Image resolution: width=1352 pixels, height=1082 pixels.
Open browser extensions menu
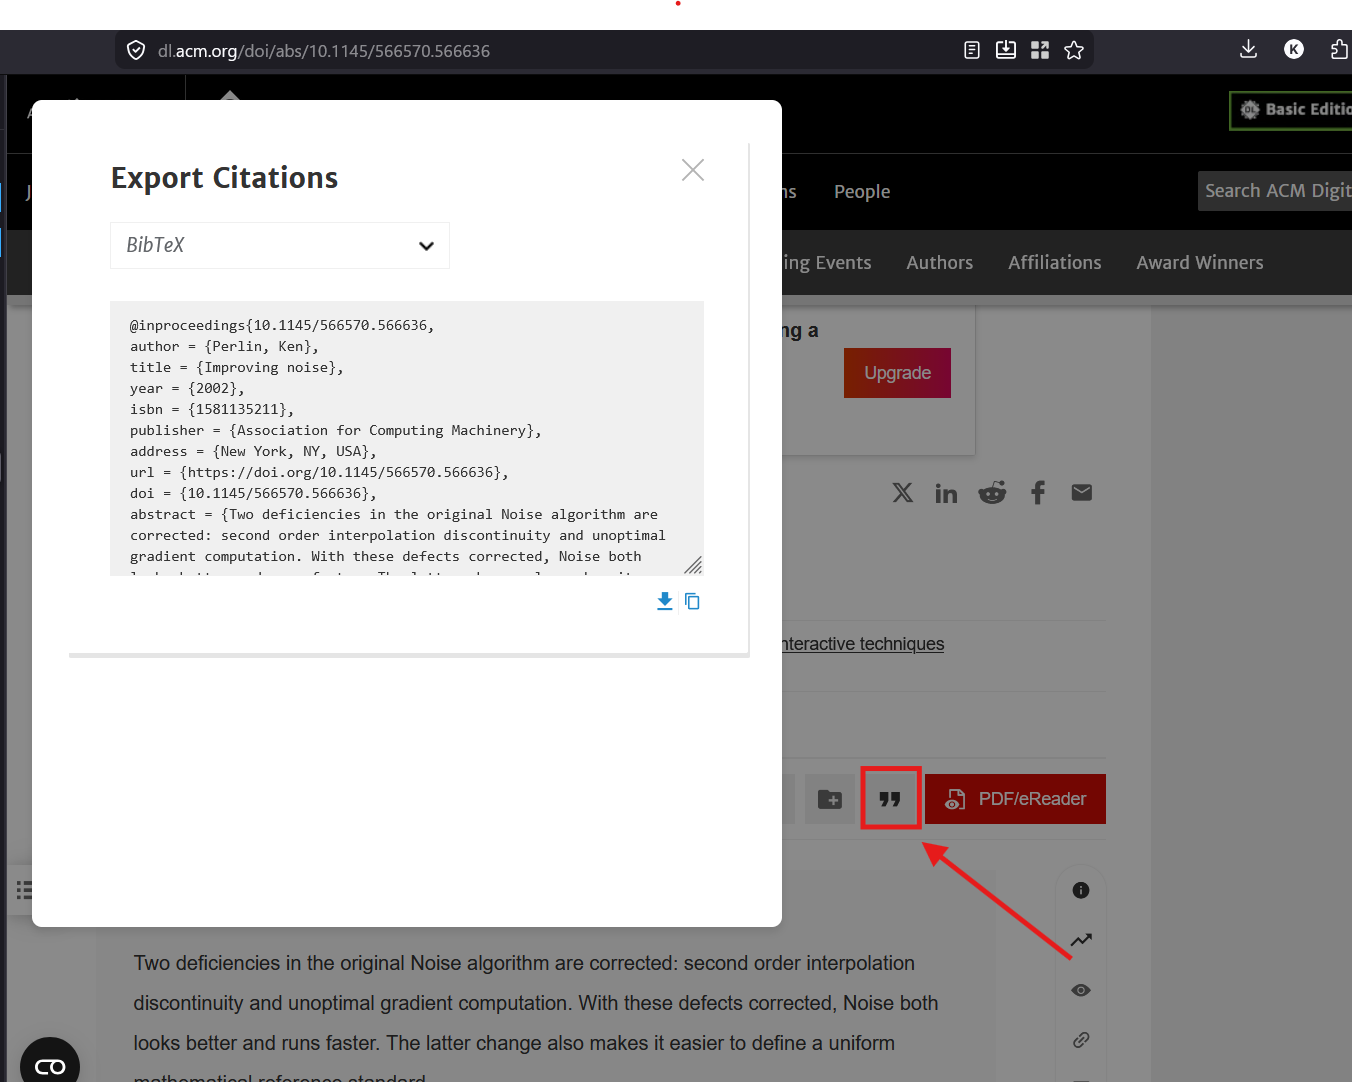point(1340,49)
